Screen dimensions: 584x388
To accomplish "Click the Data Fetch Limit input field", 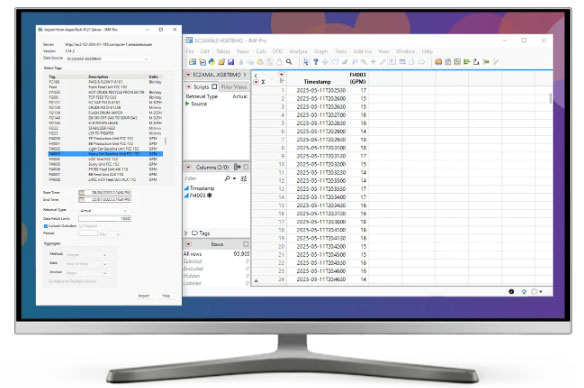I will coord(105,219).
